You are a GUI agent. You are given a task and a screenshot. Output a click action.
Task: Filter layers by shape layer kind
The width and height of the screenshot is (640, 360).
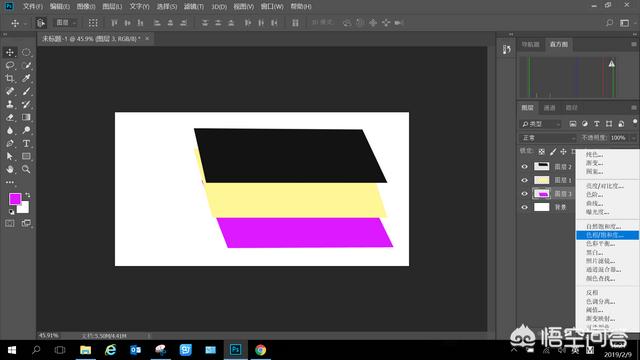point(609,124)
